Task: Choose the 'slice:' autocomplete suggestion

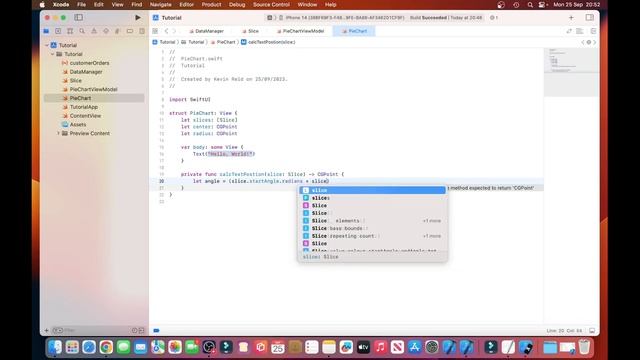Action: (372, 198)
